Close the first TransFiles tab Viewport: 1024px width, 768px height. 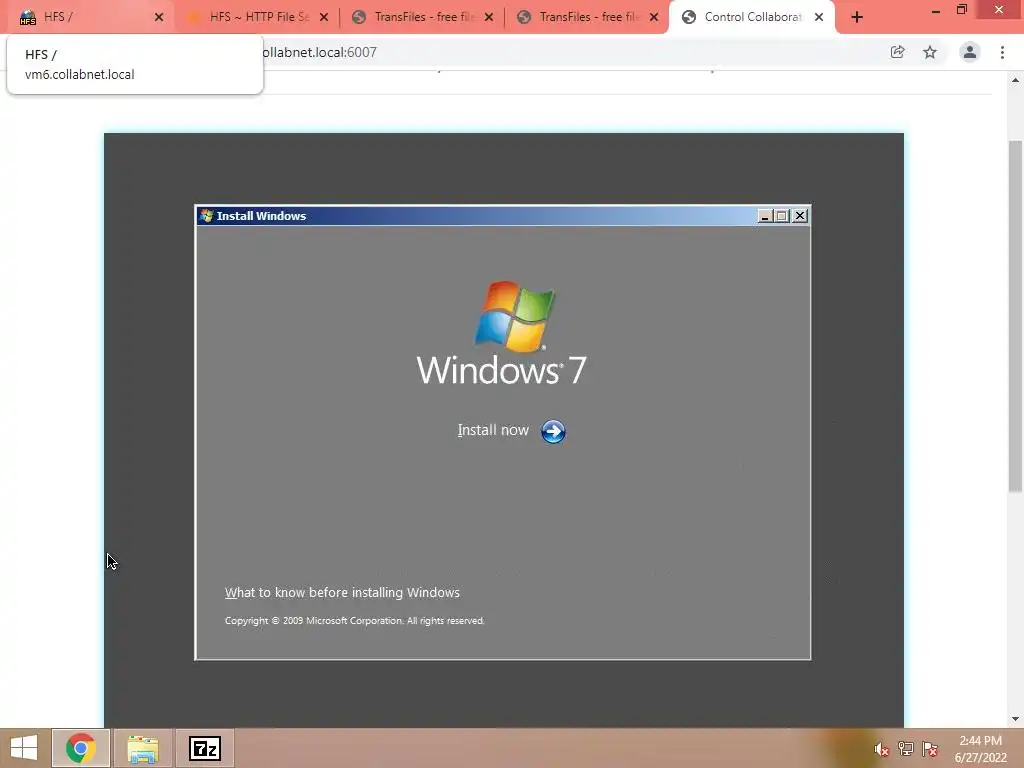coord(489,17)
